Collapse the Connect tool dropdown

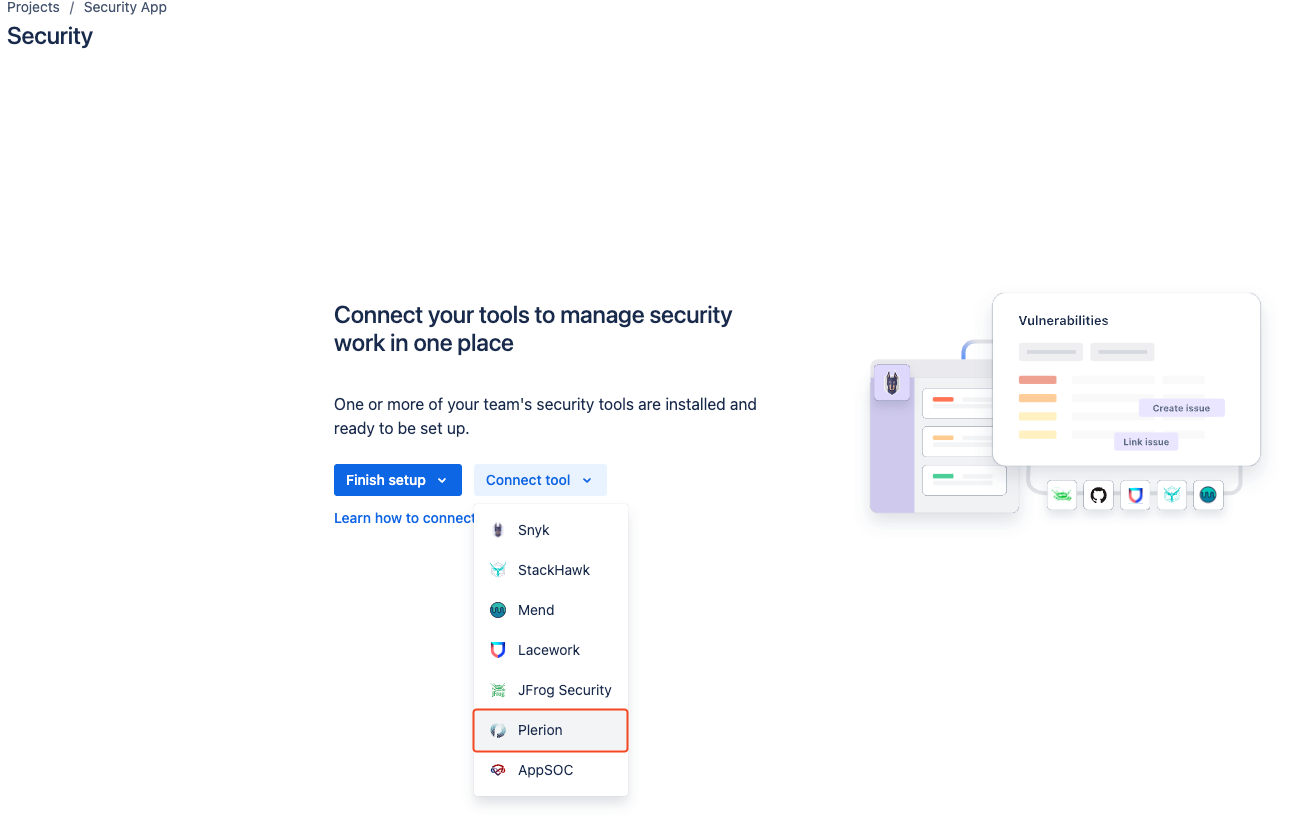pos(540,480)
